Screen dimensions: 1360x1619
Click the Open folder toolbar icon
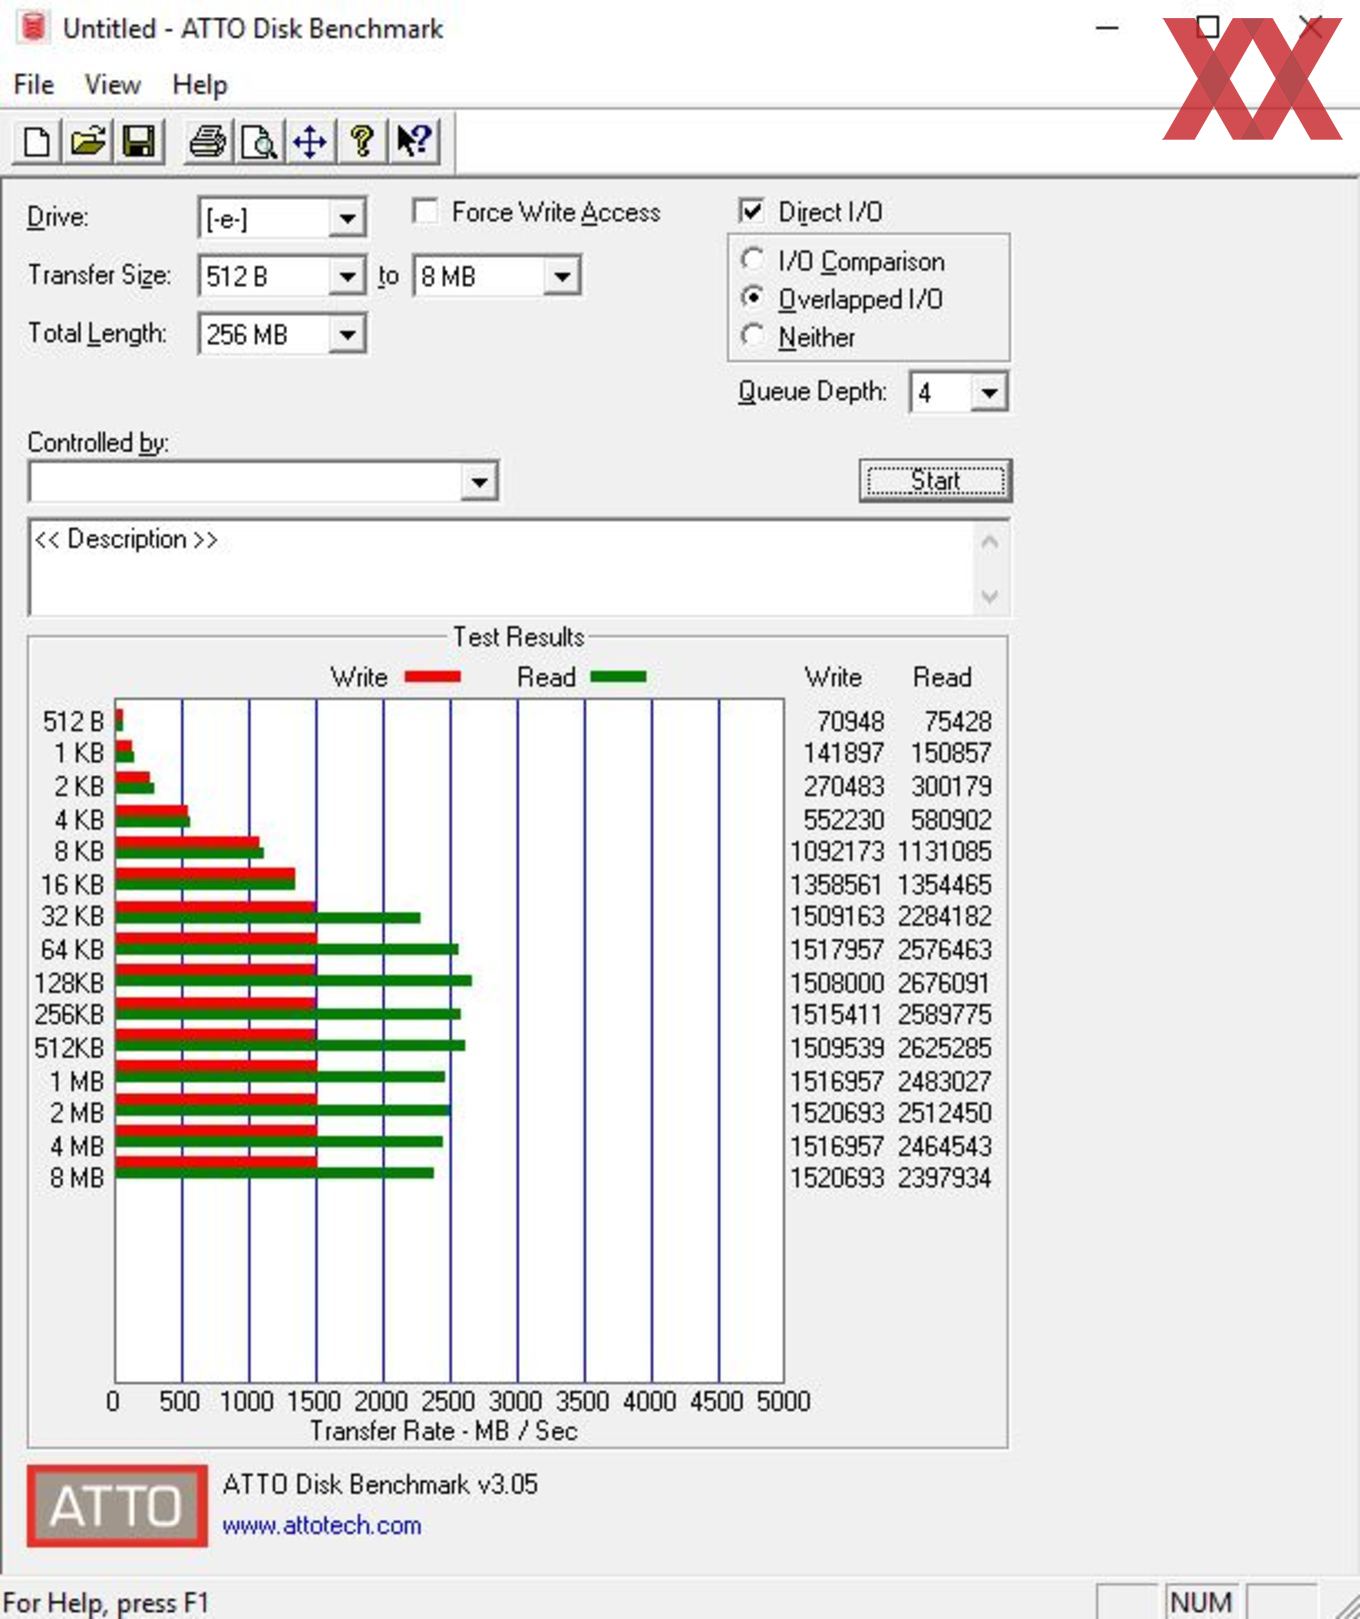click(x=88, y=142)
